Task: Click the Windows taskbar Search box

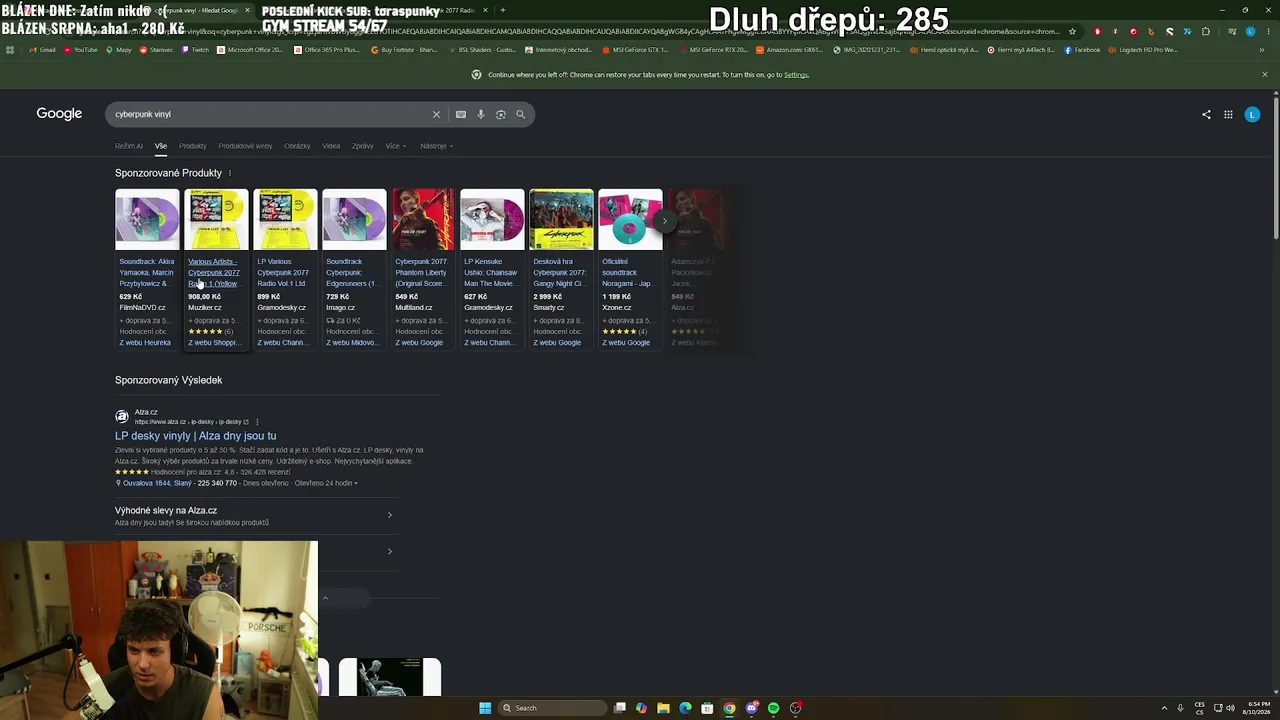Action: 553,708
